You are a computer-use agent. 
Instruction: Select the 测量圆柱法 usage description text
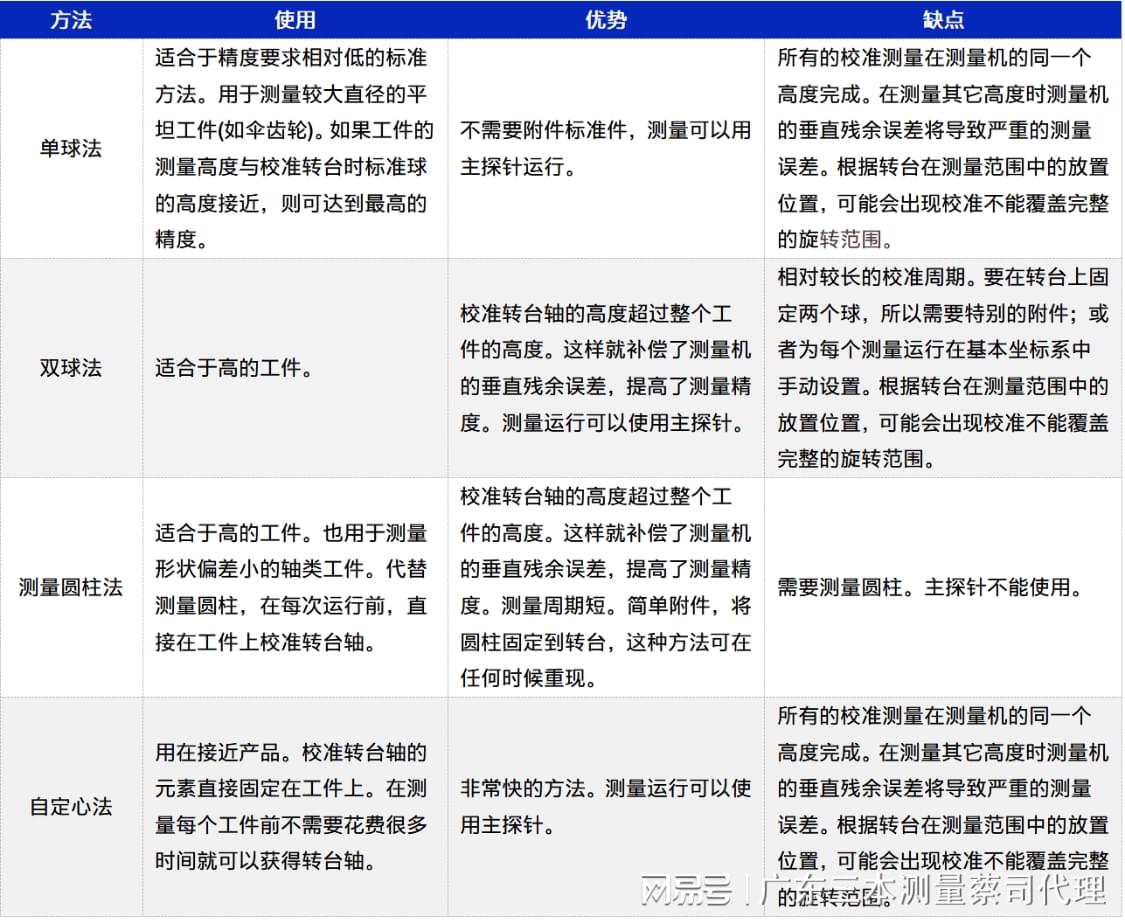pyautogui.click(x=294, y=588)
